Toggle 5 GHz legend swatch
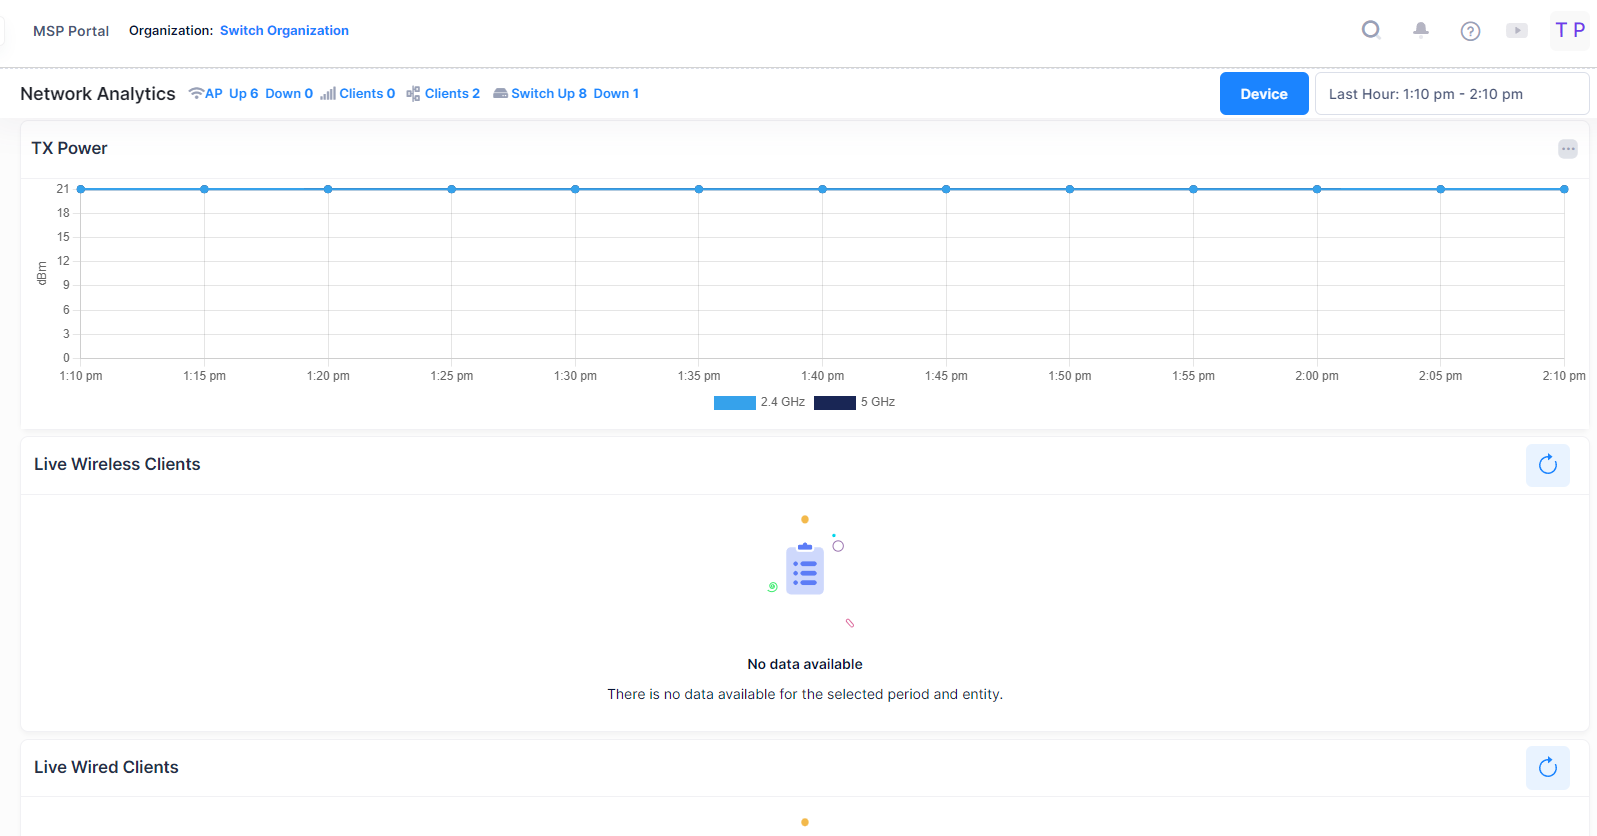1597x836 pixels. coord(835,403)
